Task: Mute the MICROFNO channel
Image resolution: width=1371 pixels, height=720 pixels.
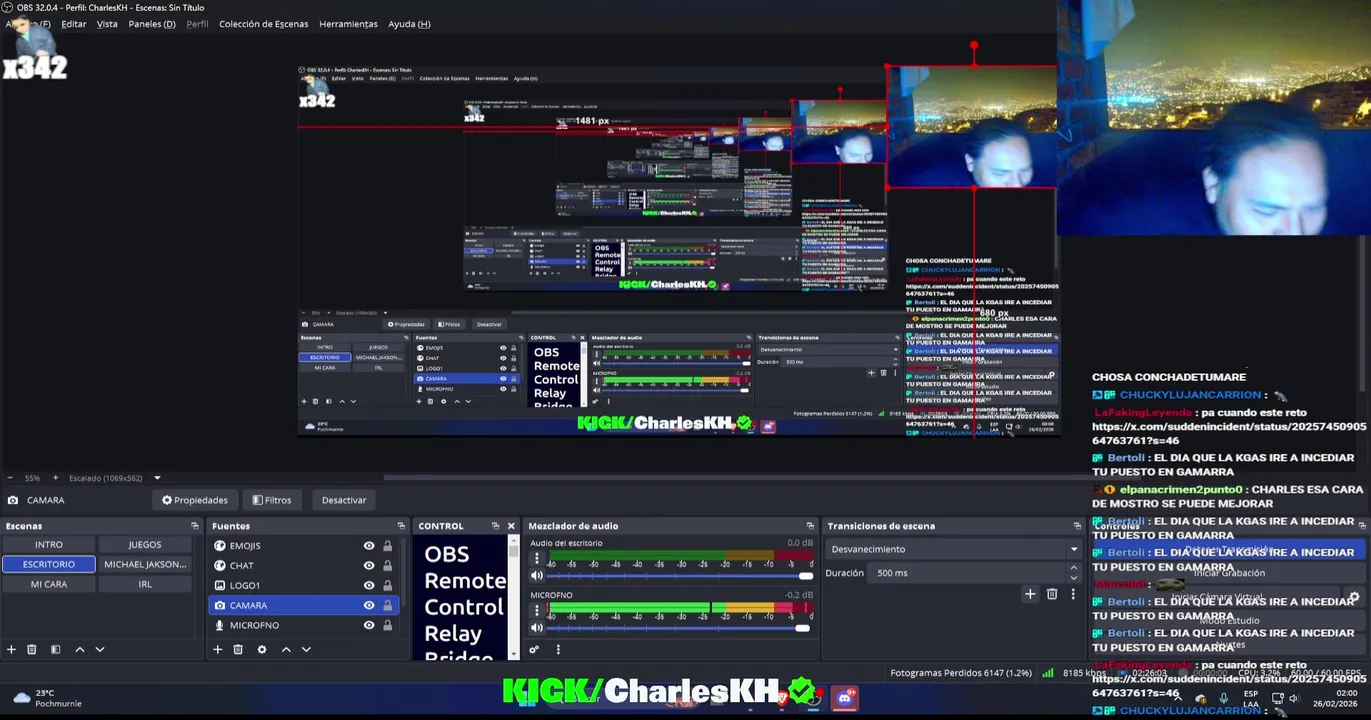Action: [537, 628]
